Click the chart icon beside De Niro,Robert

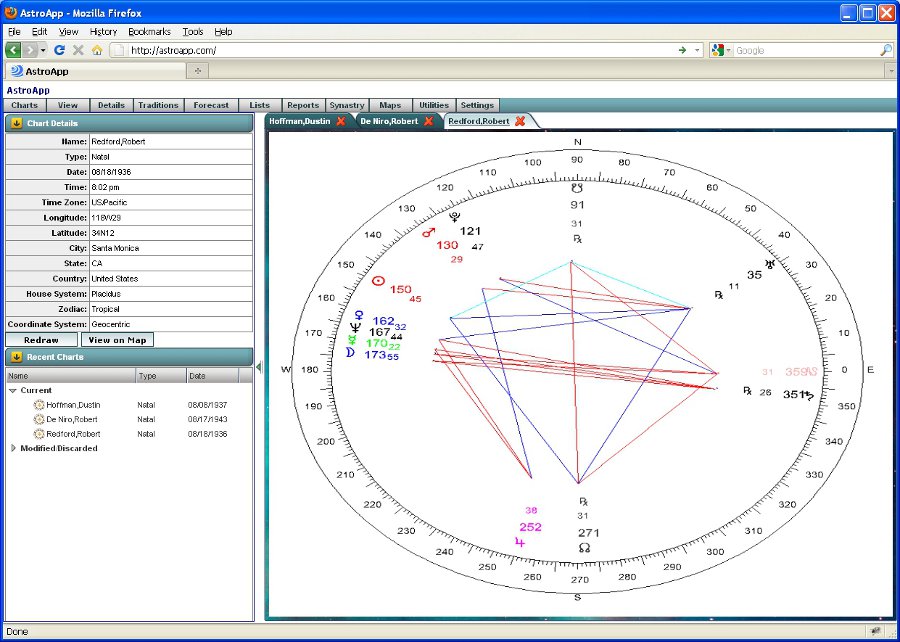(39, 420)
